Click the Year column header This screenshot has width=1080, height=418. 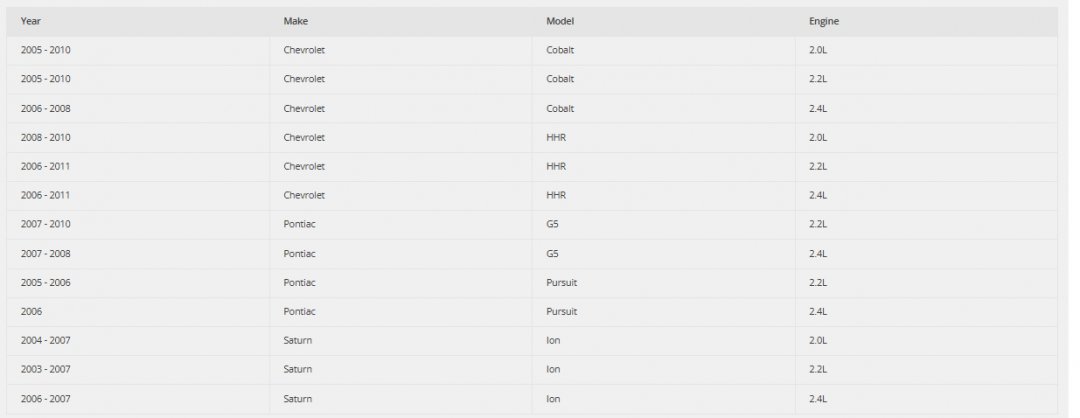point(30,21)
